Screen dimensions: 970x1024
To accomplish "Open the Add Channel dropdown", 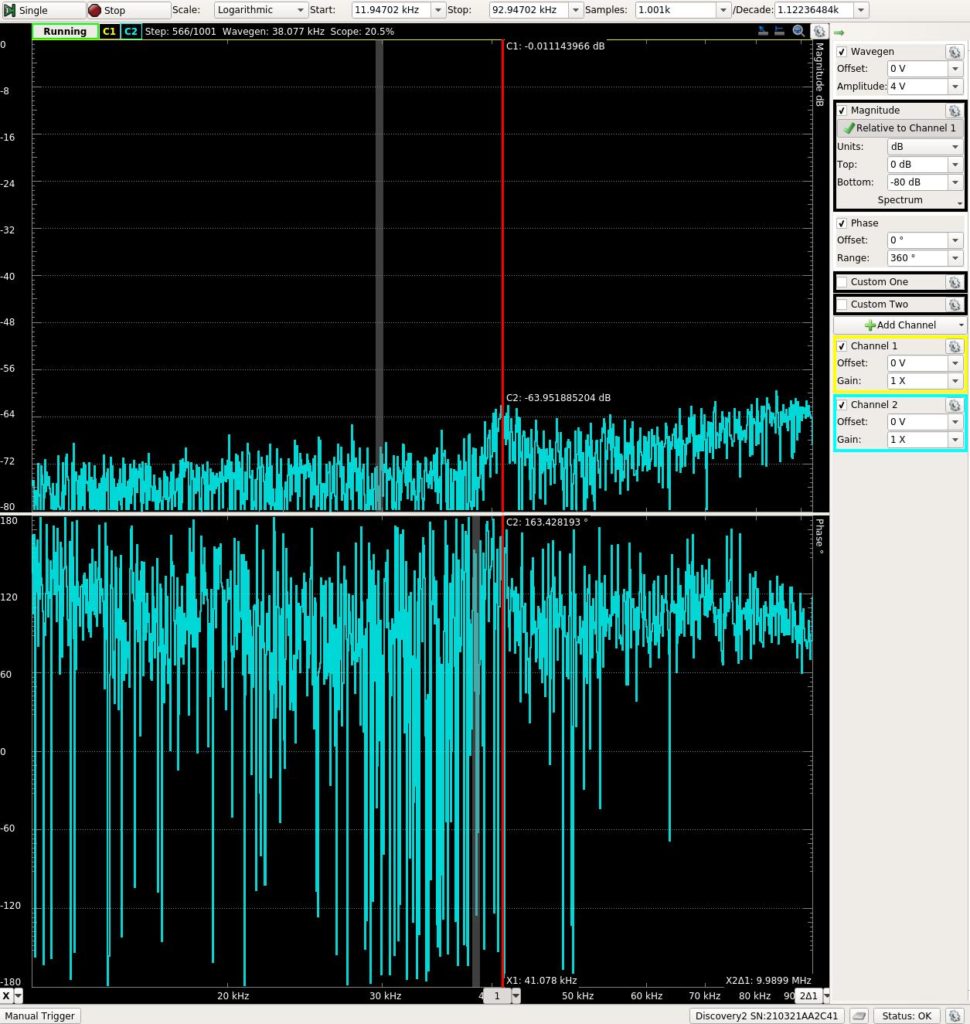I will 900,325.
